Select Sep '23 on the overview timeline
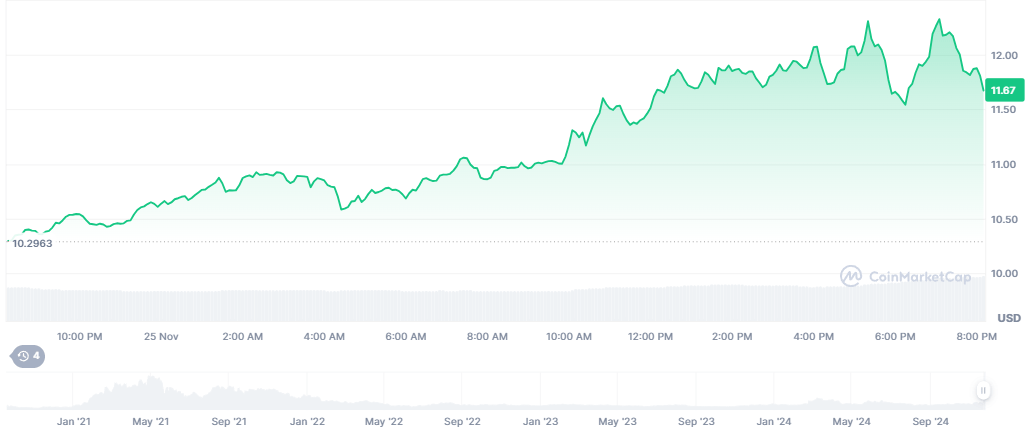 pyautogui.click(x=696, y=422)
